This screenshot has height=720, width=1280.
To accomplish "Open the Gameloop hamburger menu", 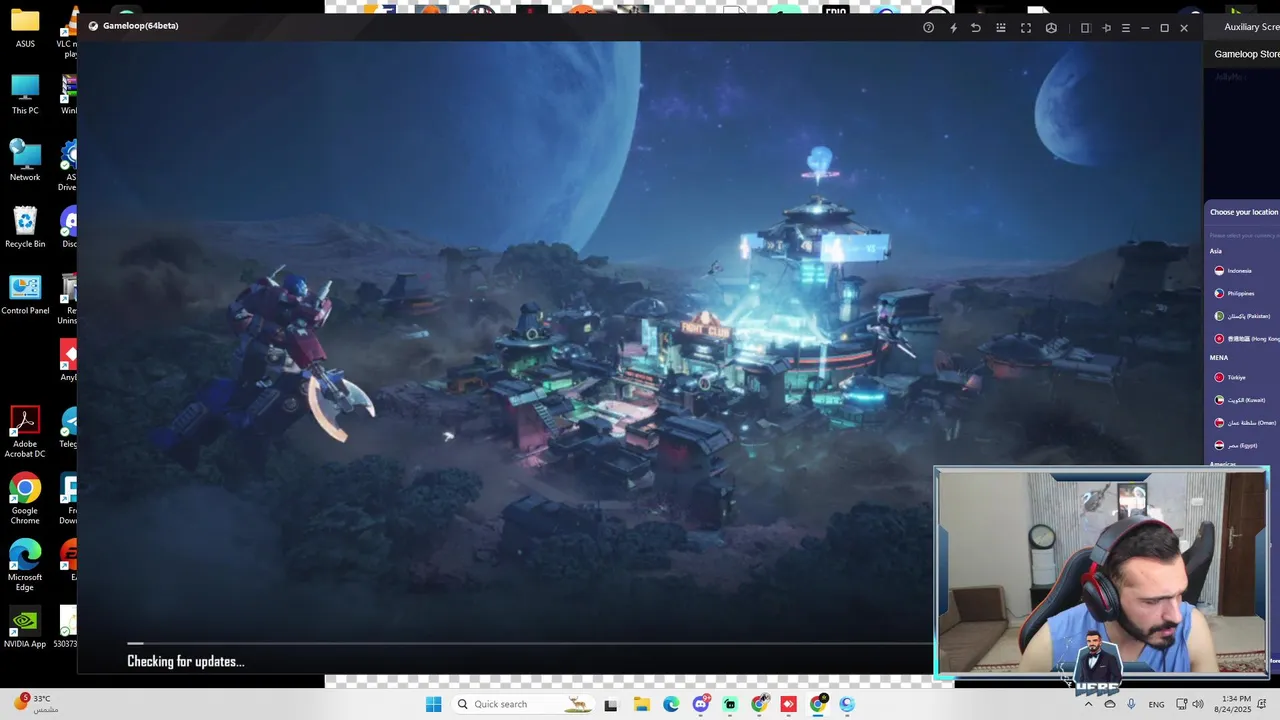I will 1126,28.
